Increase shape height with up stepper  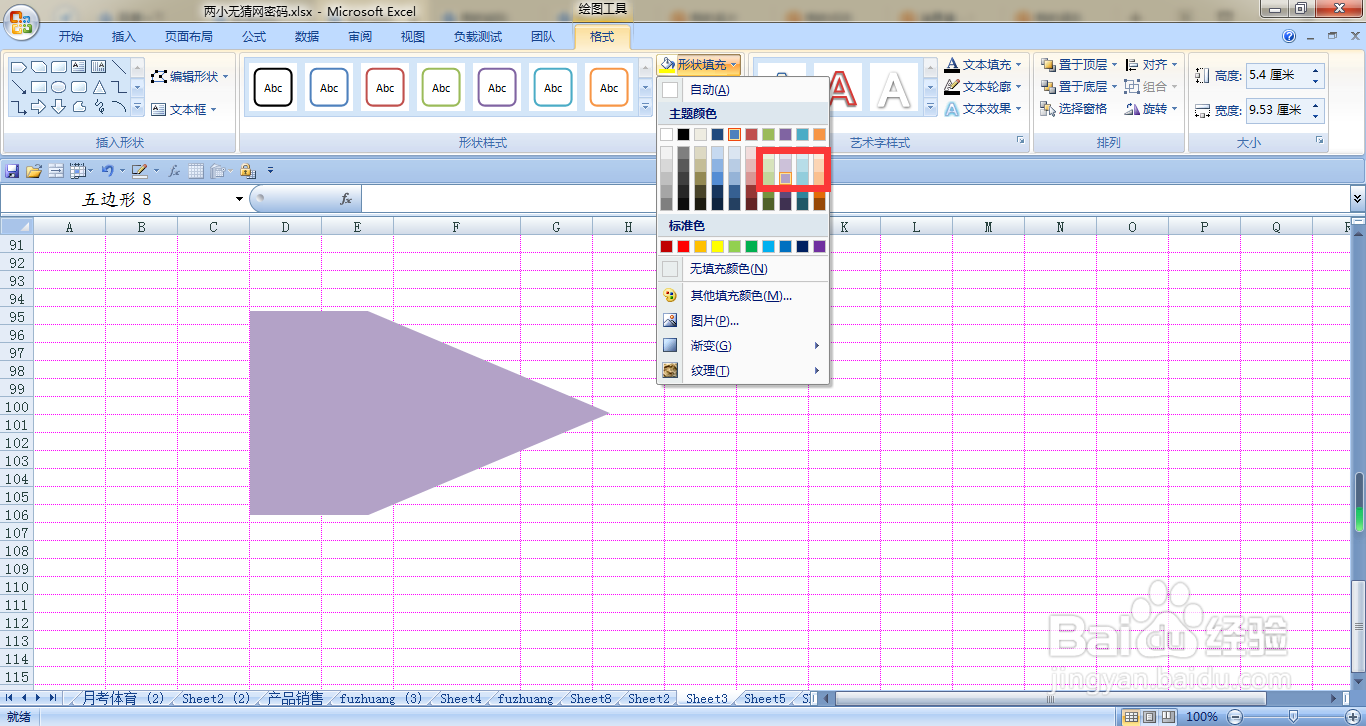1315,70
